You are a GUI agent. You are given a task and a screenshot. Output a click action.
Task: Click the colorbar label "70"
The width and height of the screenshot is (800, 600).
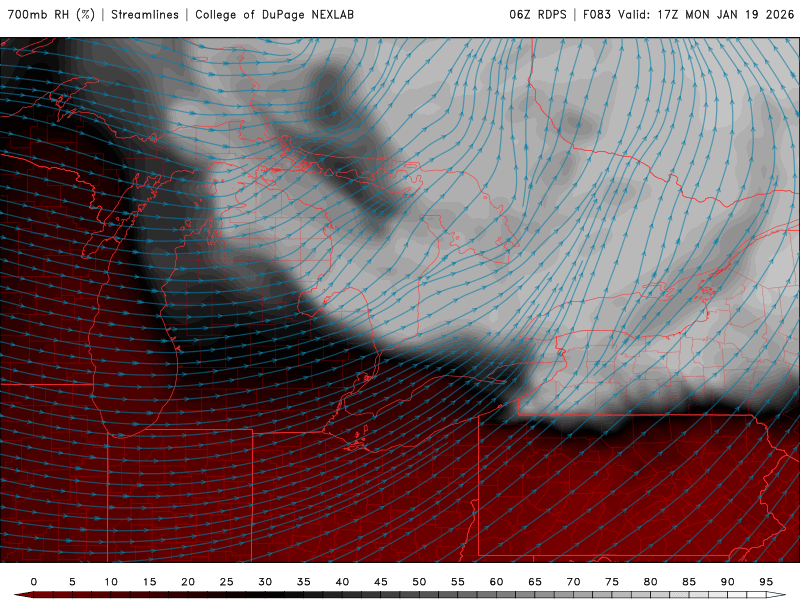pyautogui.click(x=573, y=582)
